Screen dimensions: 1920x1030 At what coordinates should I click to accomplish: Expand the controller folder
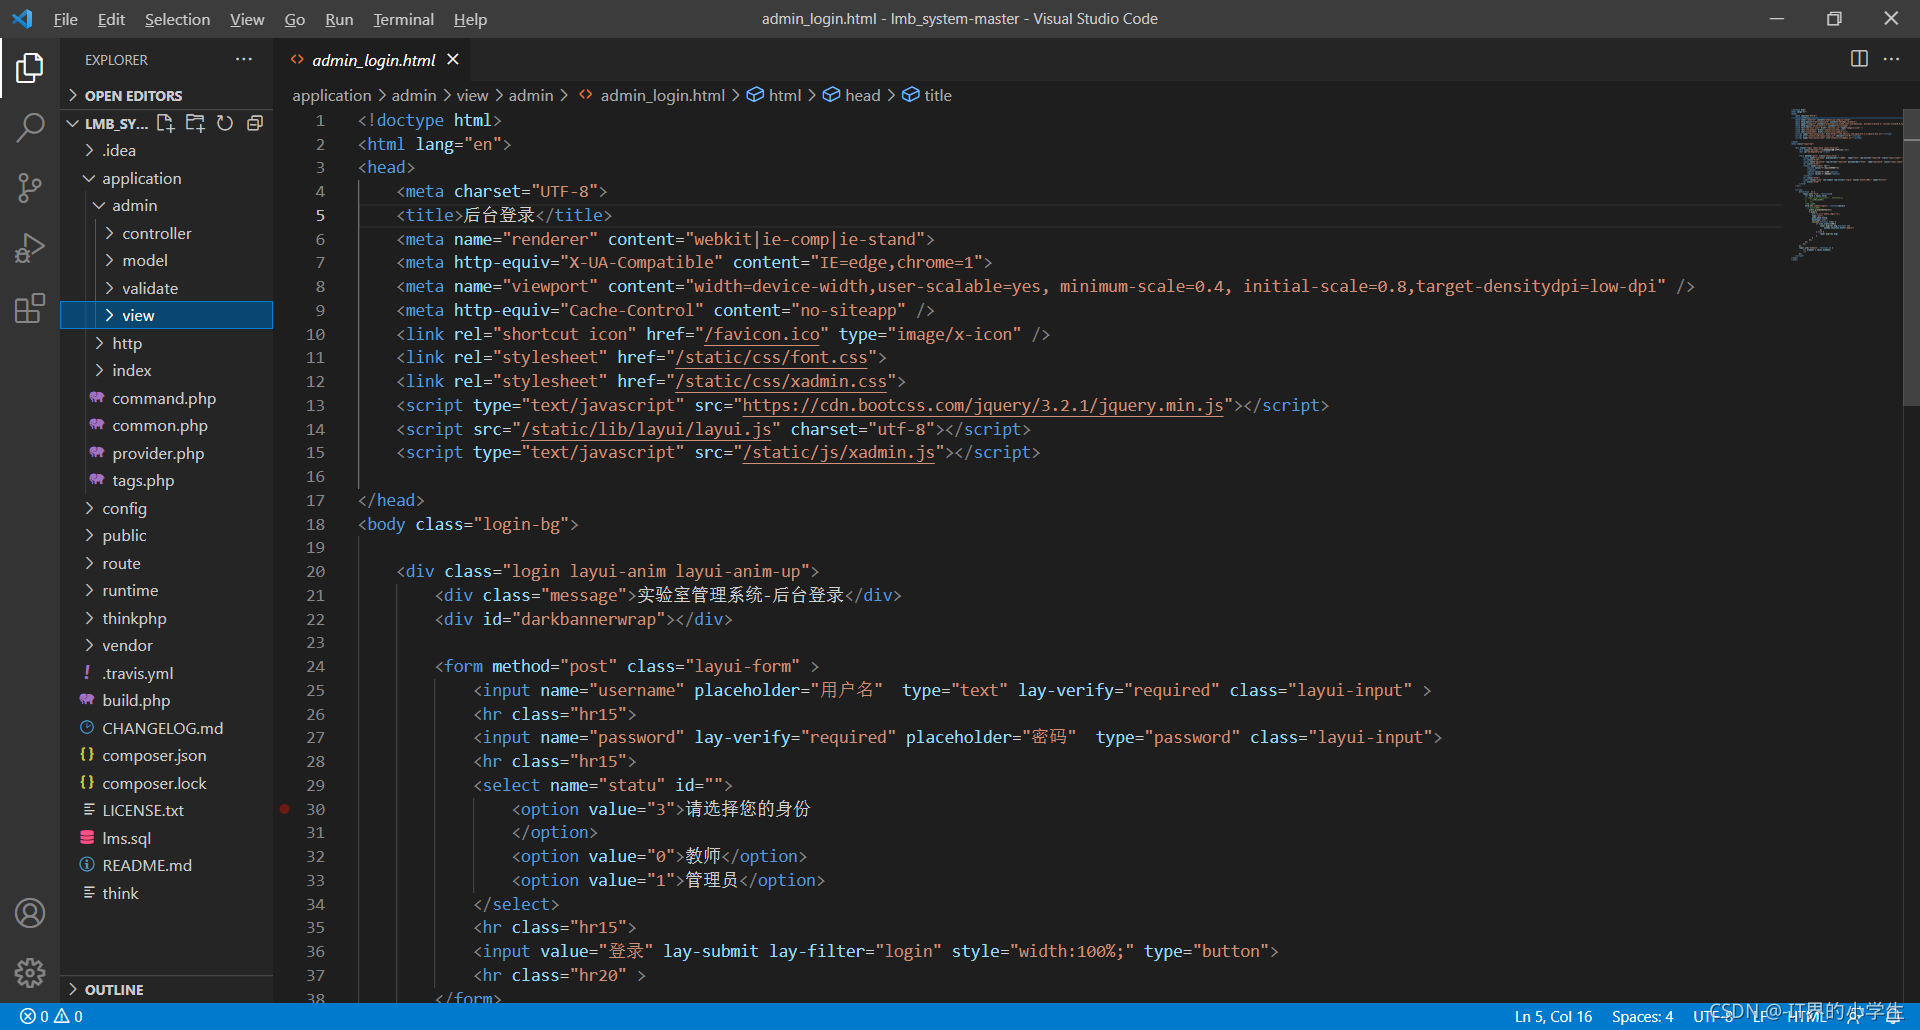pos(157,233)
